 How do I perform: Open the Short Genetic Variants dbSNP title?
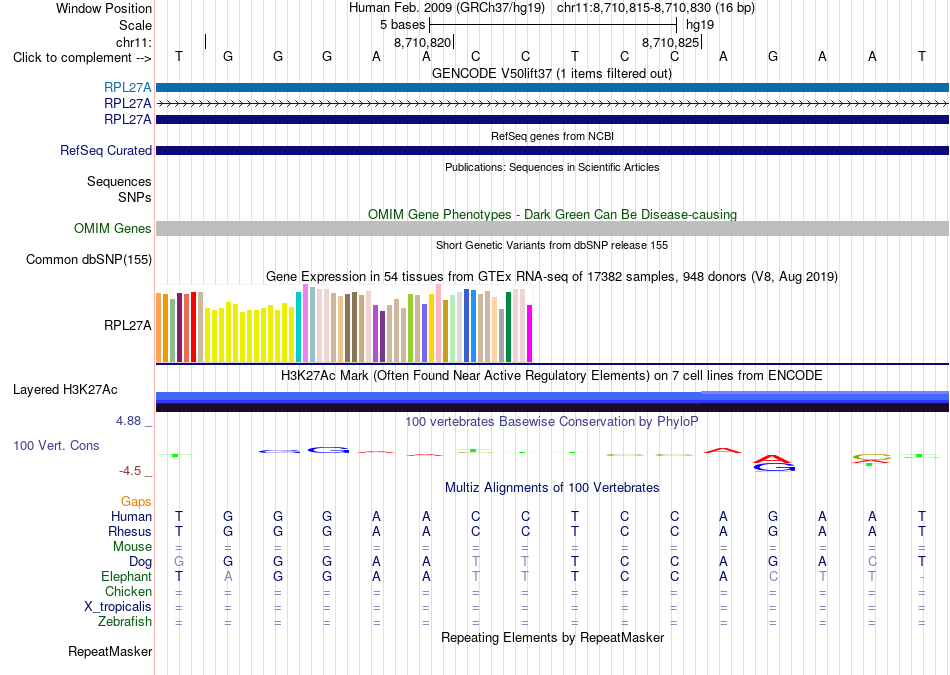552,245
